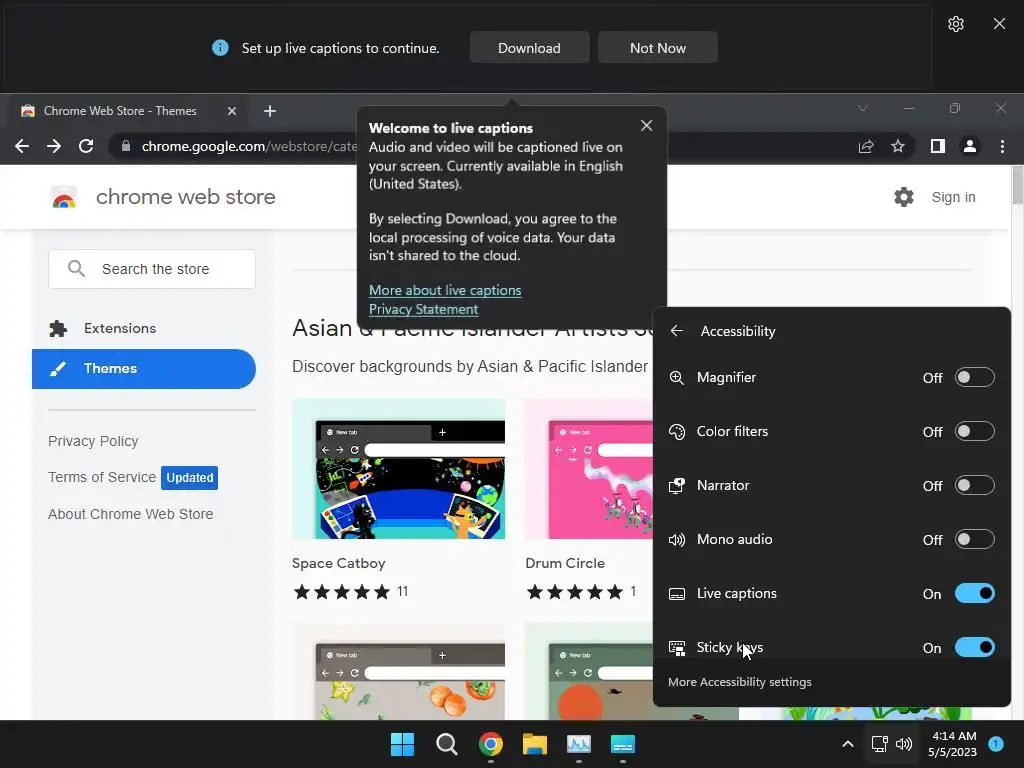This screenshot has height=768, width=1024.
Task: Click the Mono audio speaker icon
Action: 677,539
